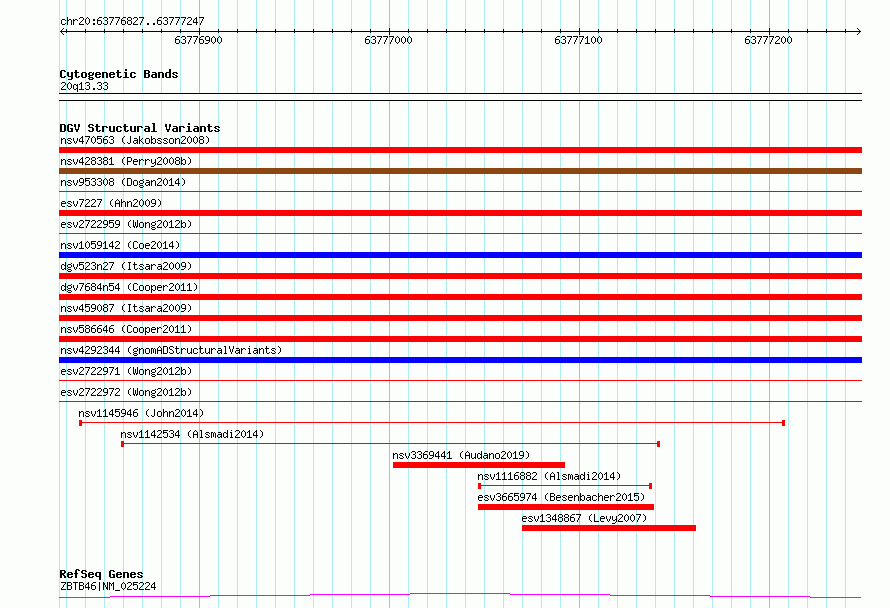Select the blue nsv1059142 variant bar
The image size is (890, 608).
coord(460,255)
